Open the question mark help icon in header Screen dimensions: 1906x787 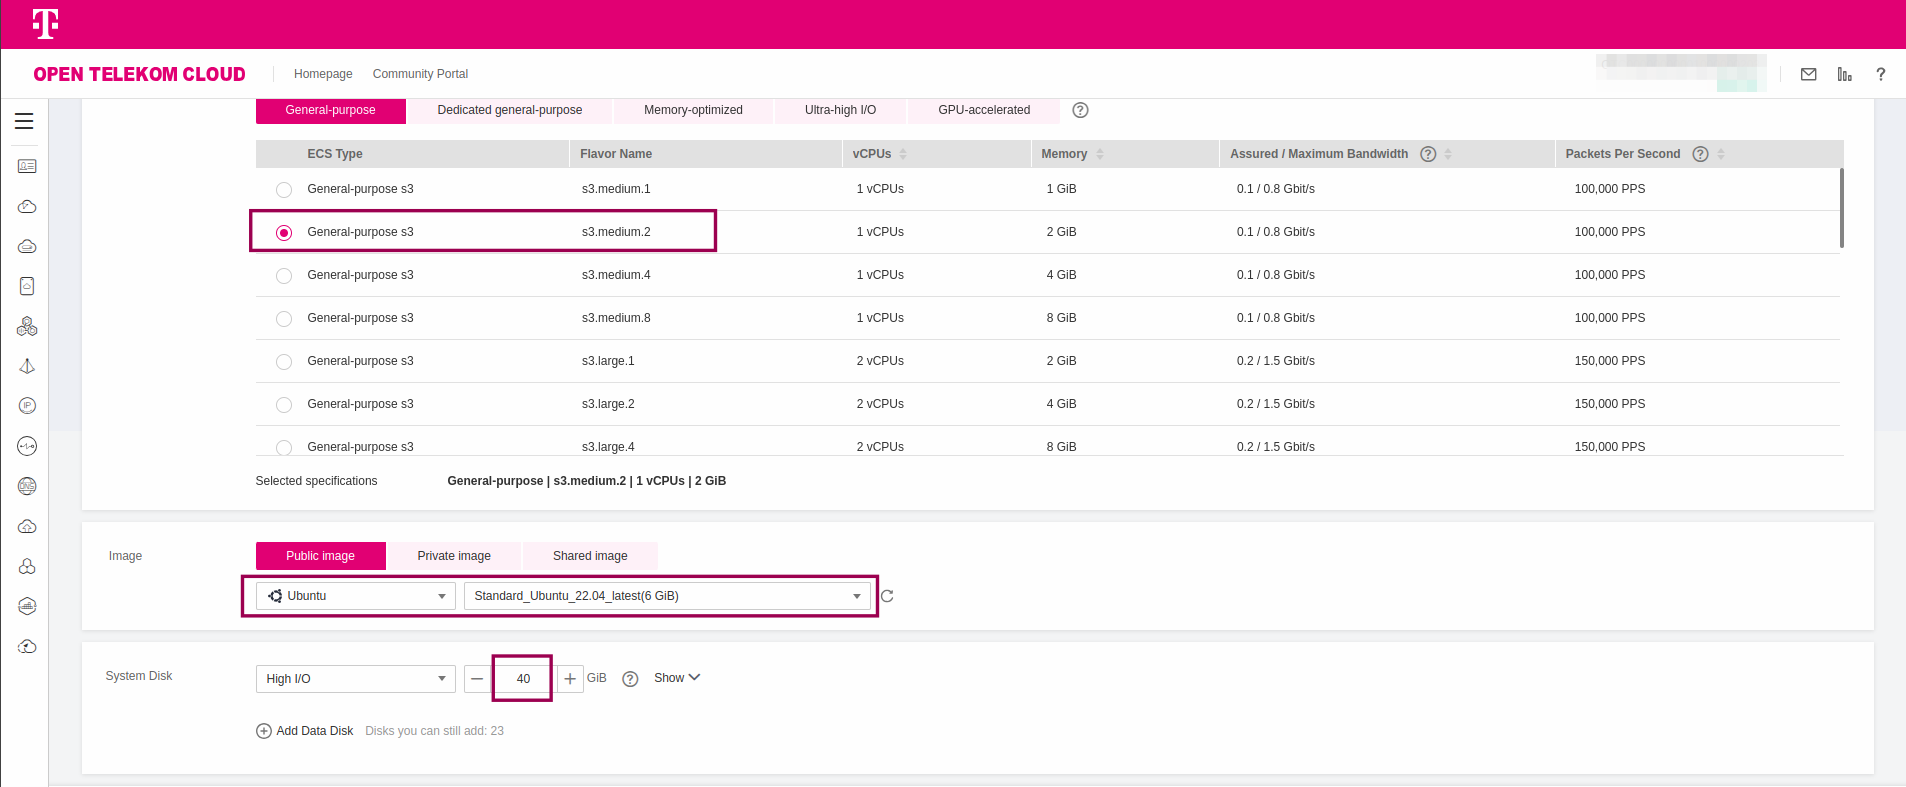click(1880, 74)
